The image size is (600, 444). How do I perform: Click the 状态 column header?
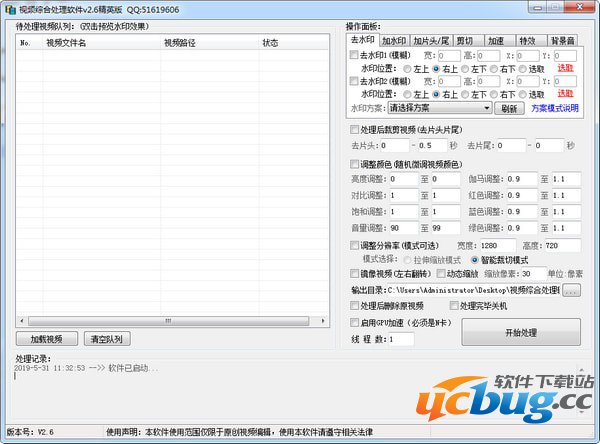coord(293,43)
